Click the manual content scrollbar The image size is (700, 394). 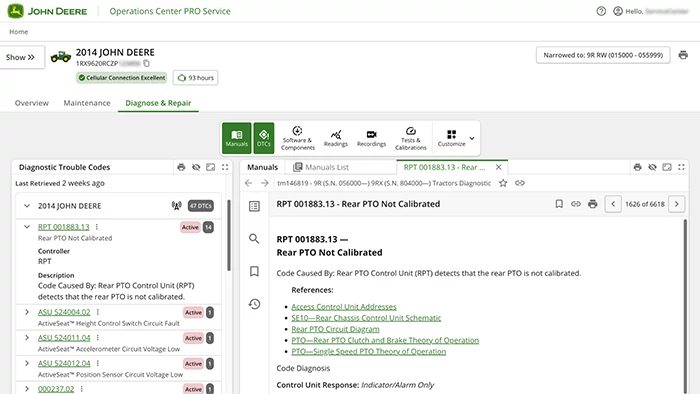[x=685, y=306]
